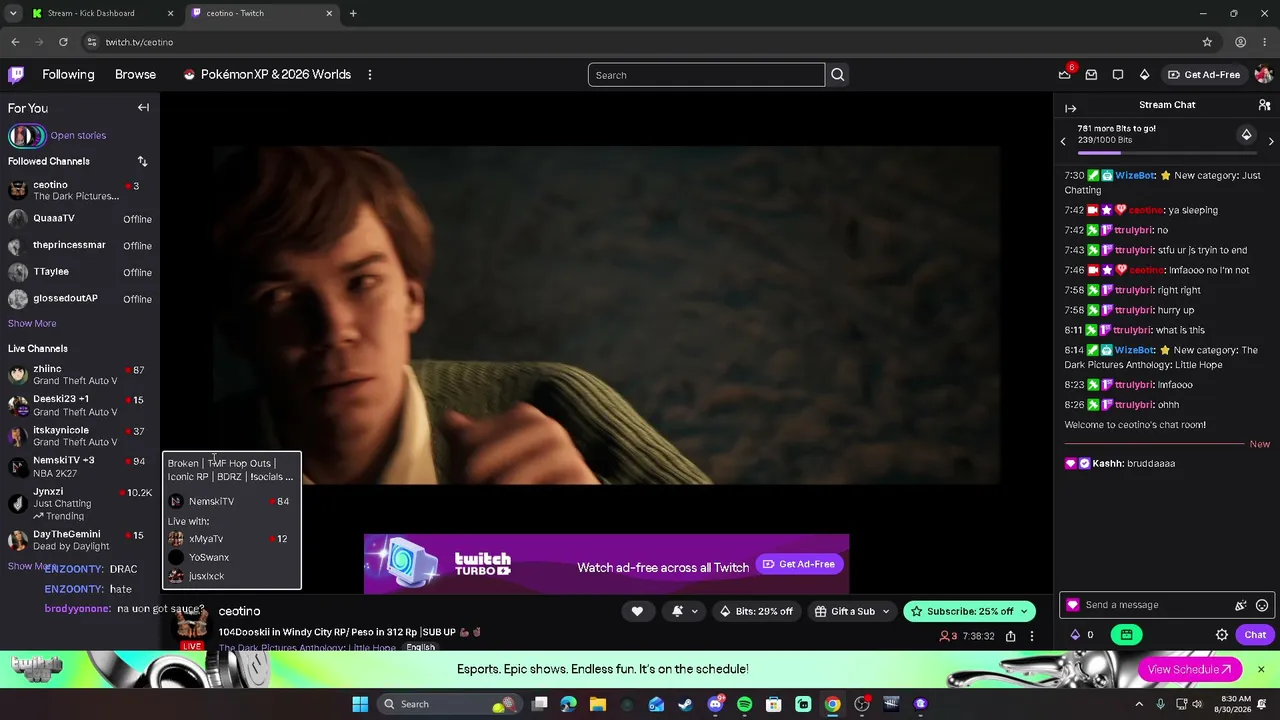
Task: Open the whispers speech bubble icon
Action: [x=1118, y=74]
